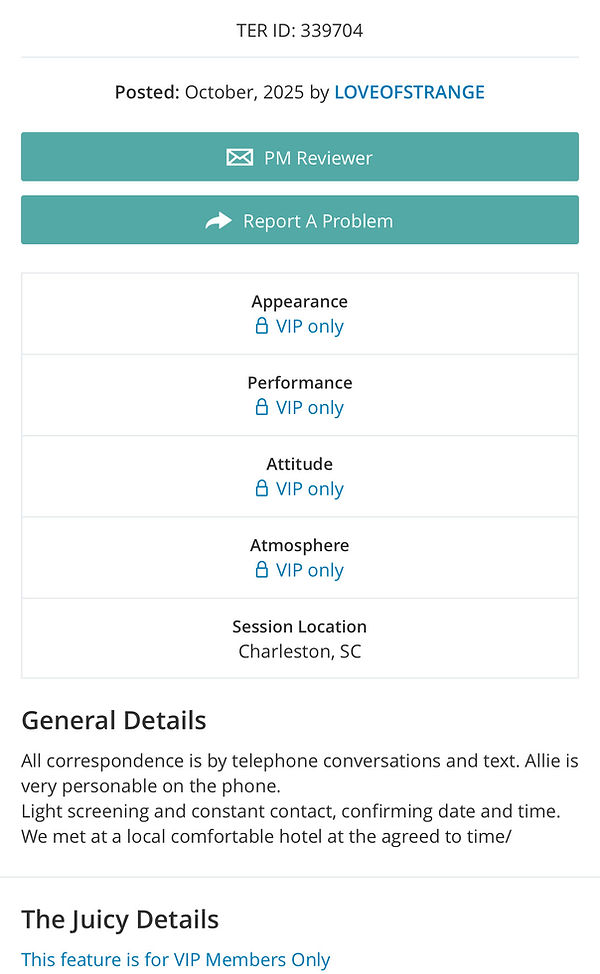The image size is (600, 974).
Task: Click the General Details heading
Action: (x=114, y=720)
